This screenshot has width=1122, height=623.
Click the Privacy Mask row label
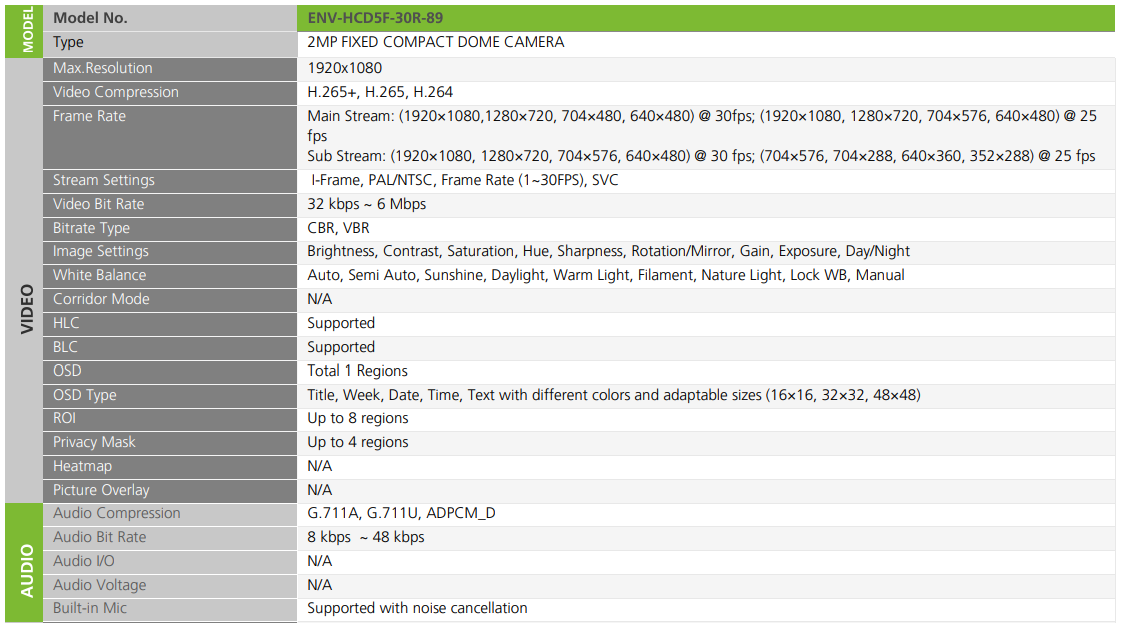coord(94,442)
